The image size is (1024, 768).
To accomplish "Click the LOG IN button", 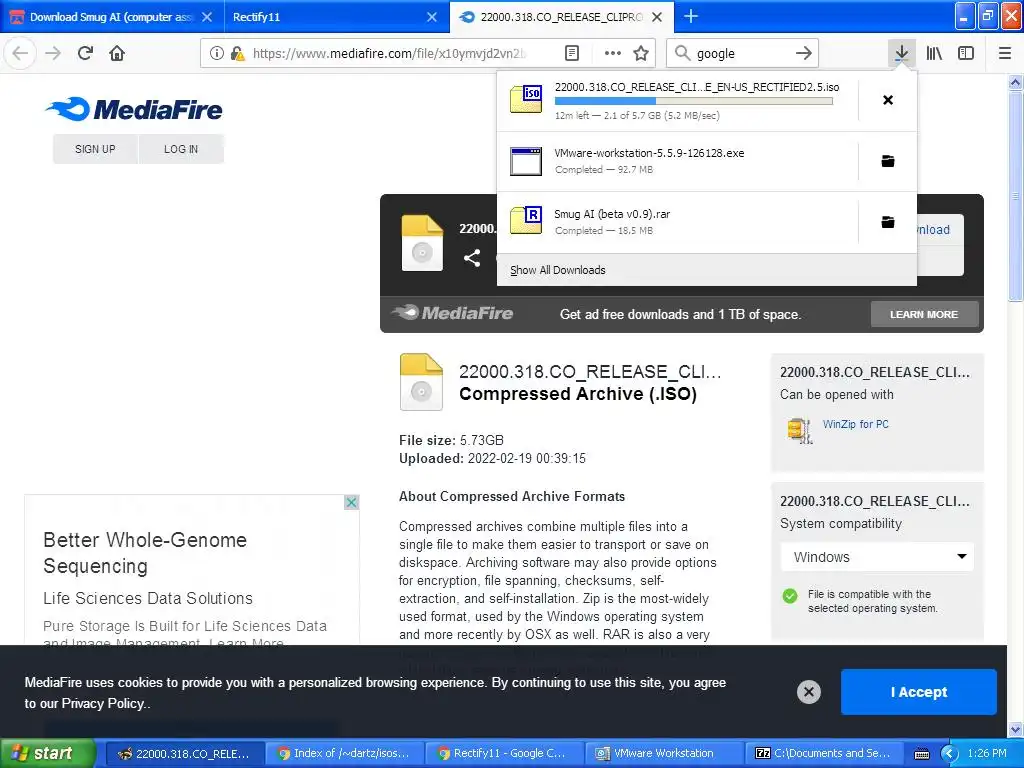I will [x=181, y=149].
